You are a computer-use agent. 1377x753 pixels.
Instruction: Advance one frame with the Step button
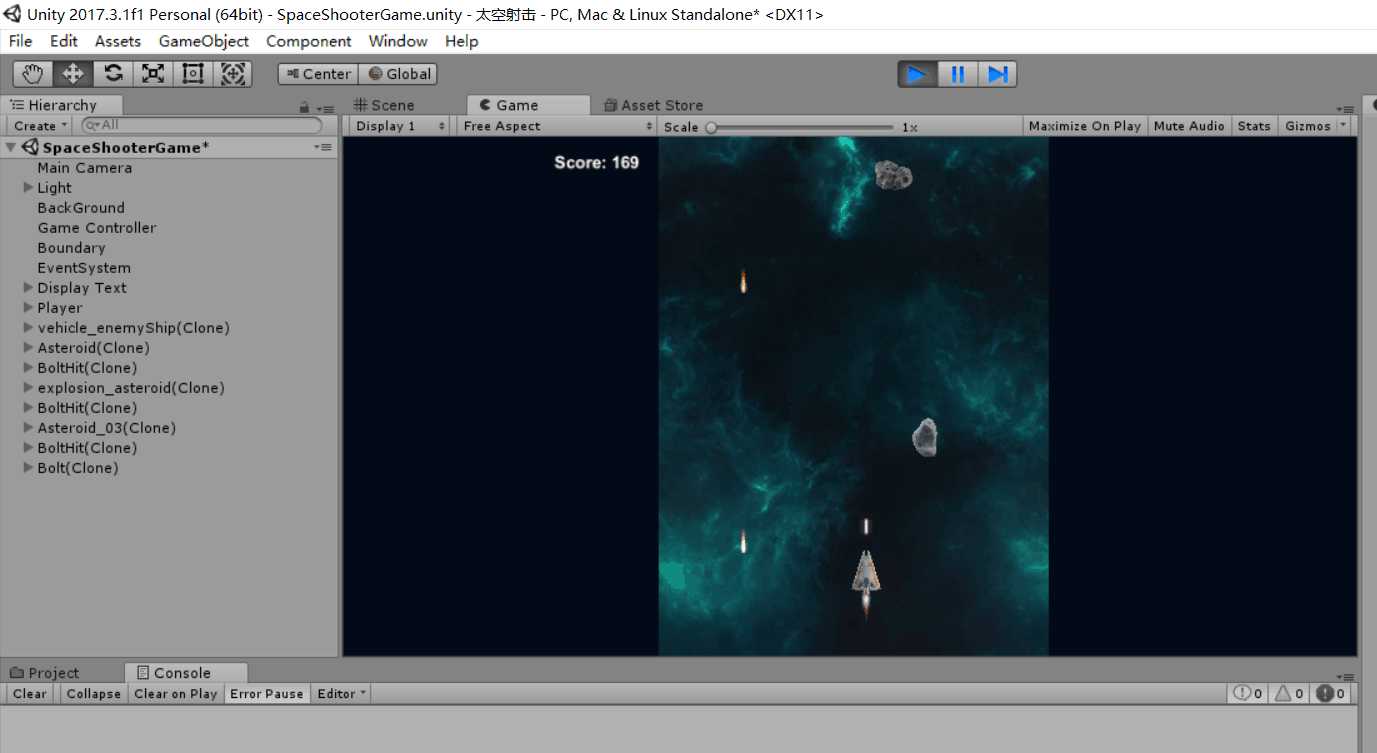tap(997, 74)
